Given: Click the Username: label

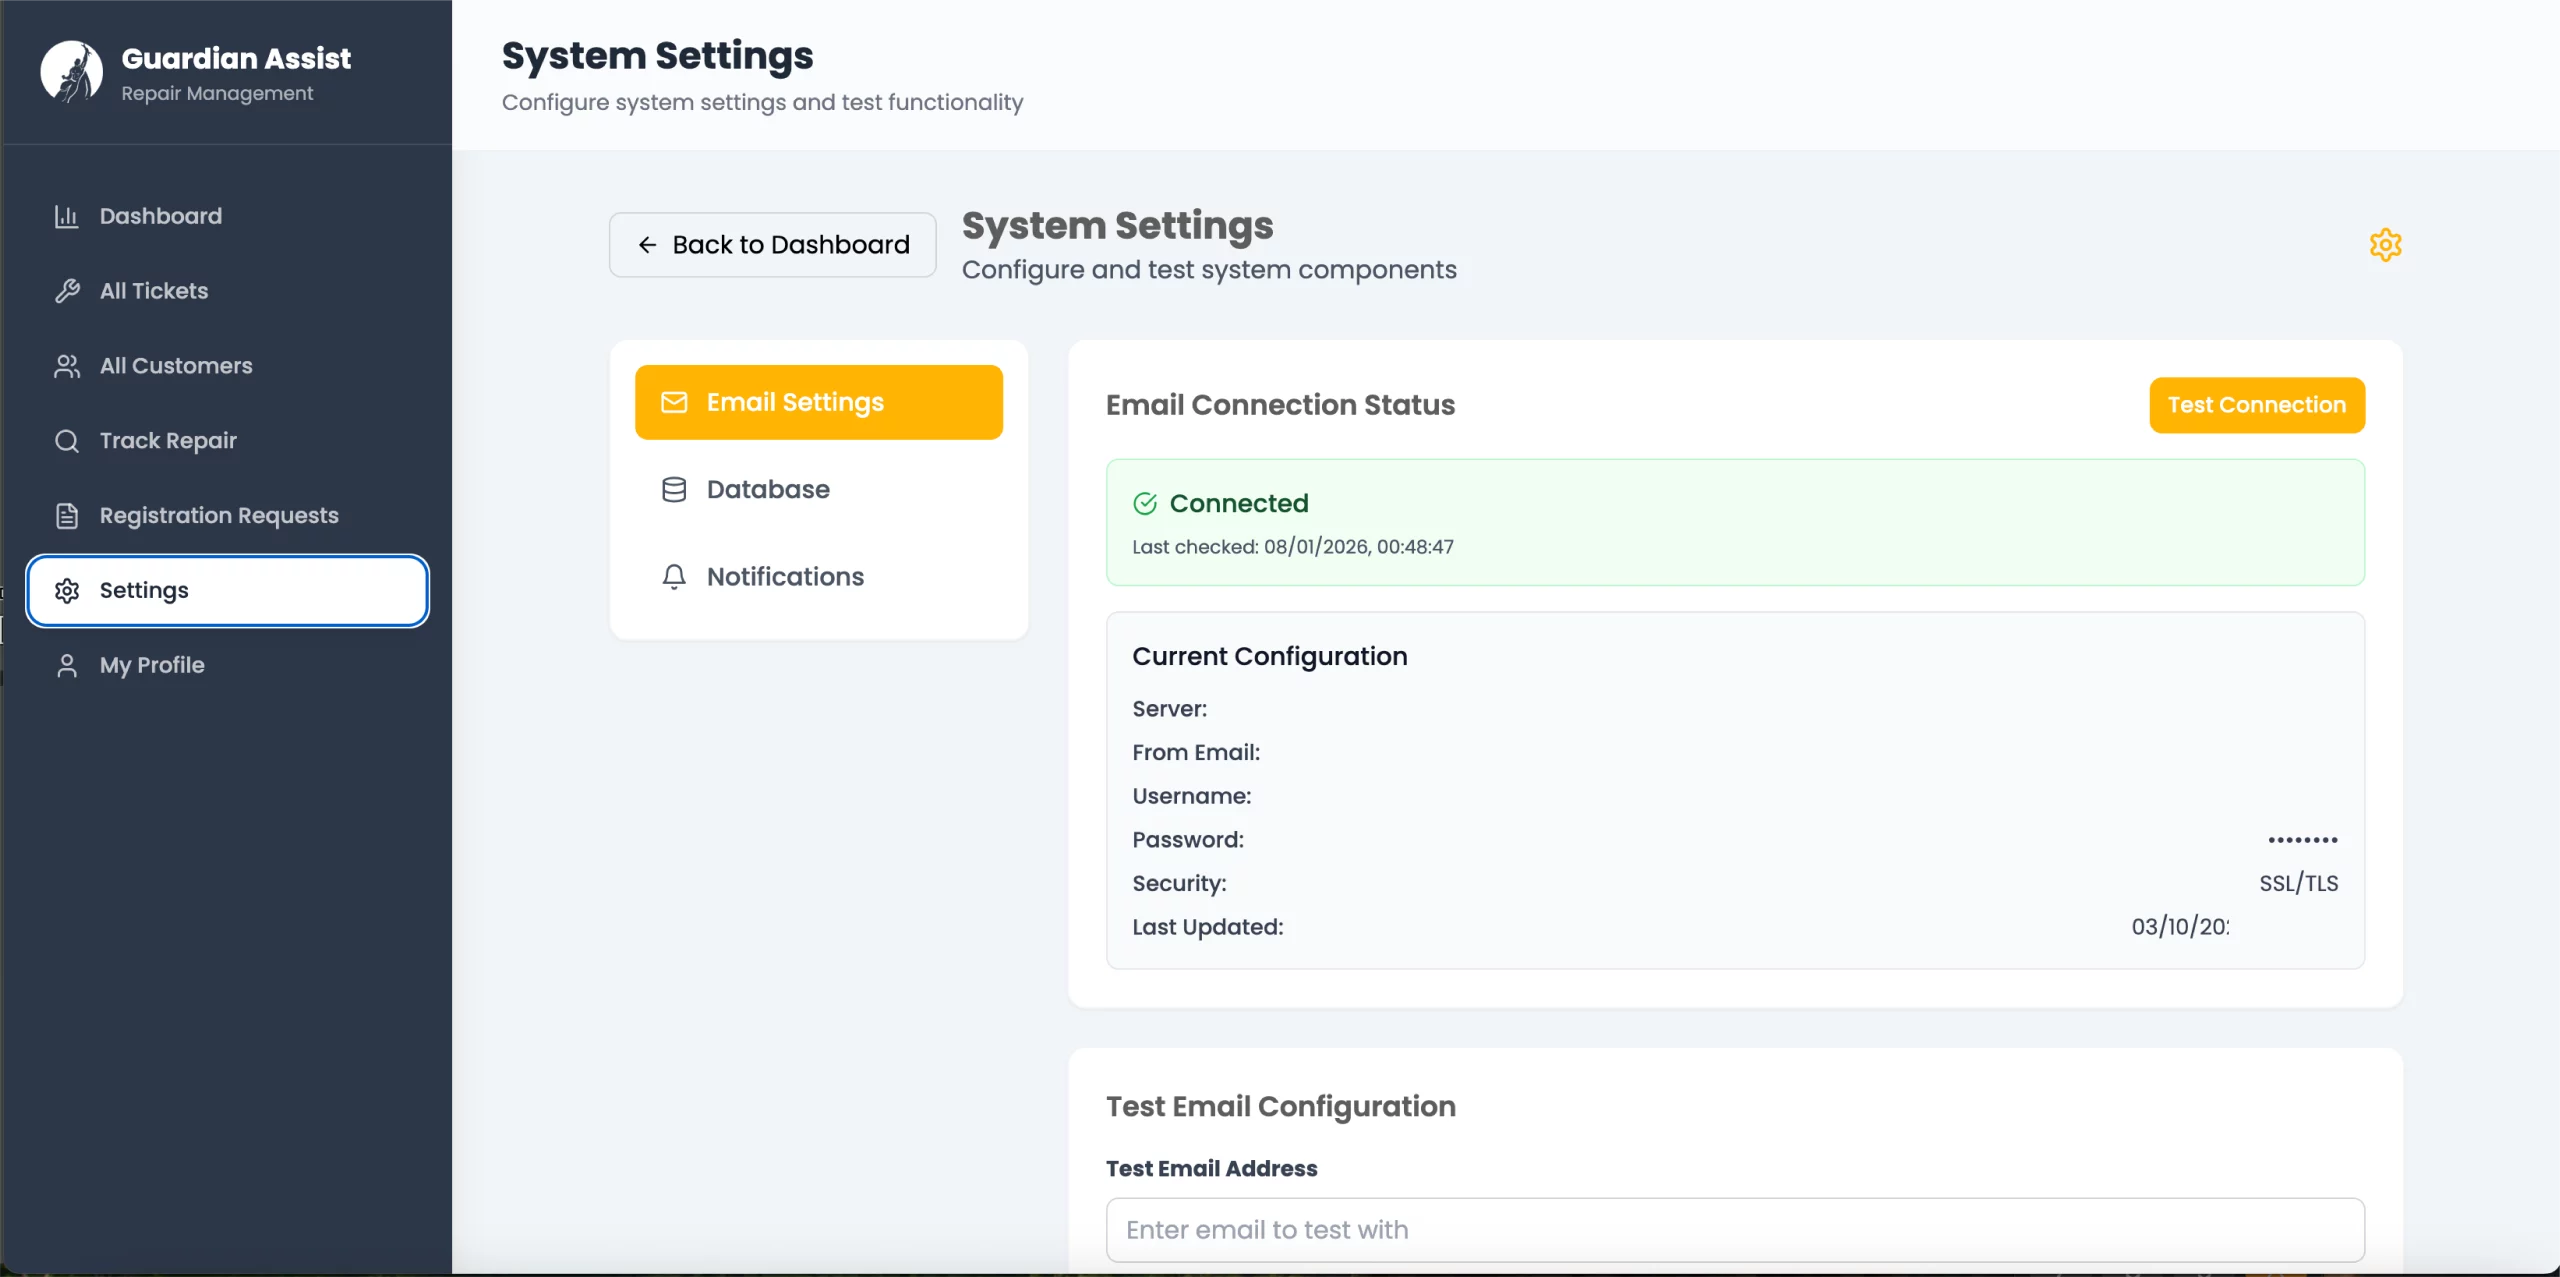Looking at the screenshot, I should tap(1192, 796).
